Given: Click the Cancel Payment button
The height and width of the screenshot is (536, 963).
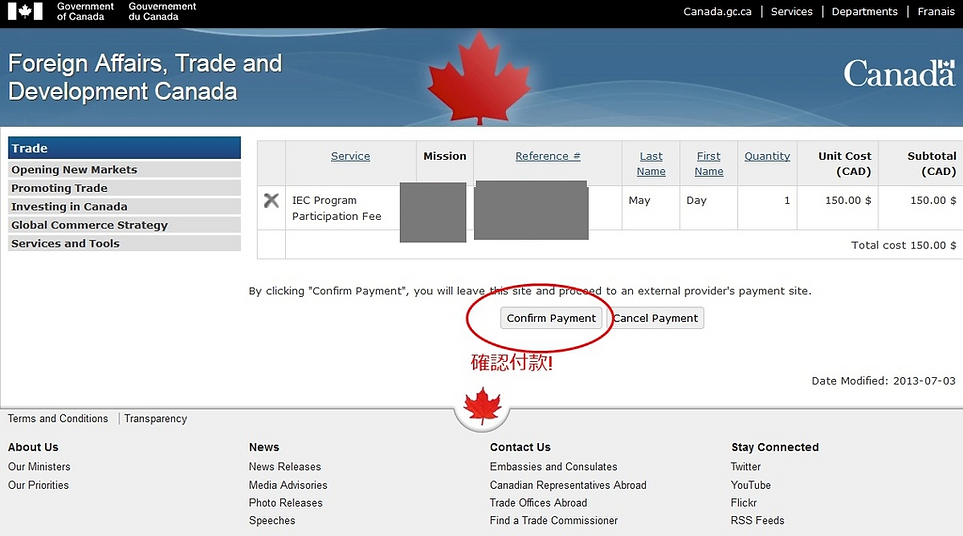Looking at the screenshot, I should (x=655, y=318).
